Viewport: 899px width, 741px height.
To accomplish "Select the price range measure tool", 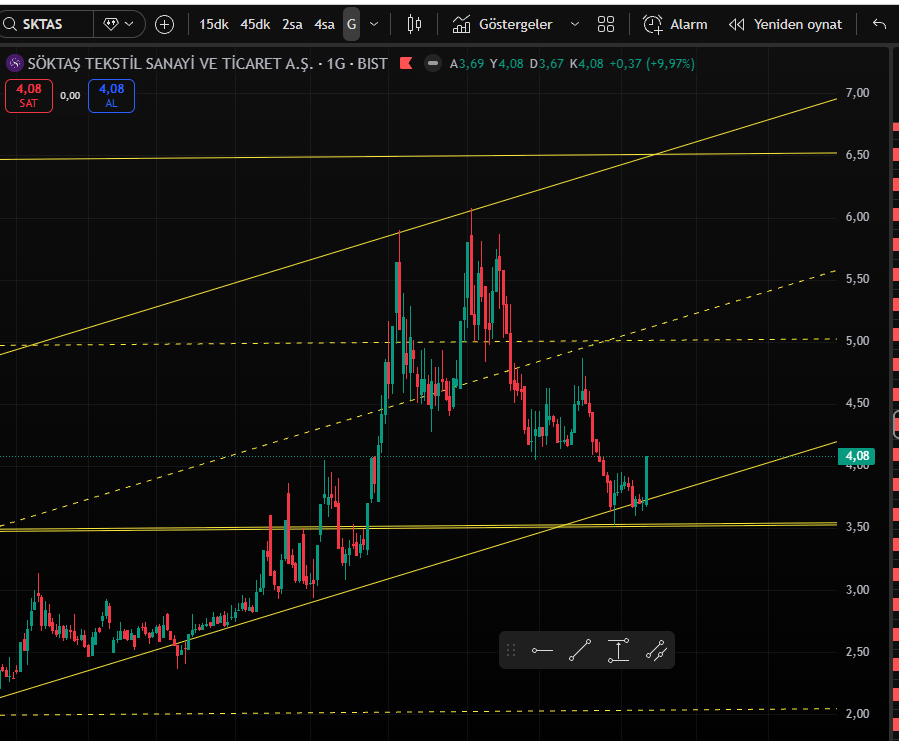I will coord(618,650).
